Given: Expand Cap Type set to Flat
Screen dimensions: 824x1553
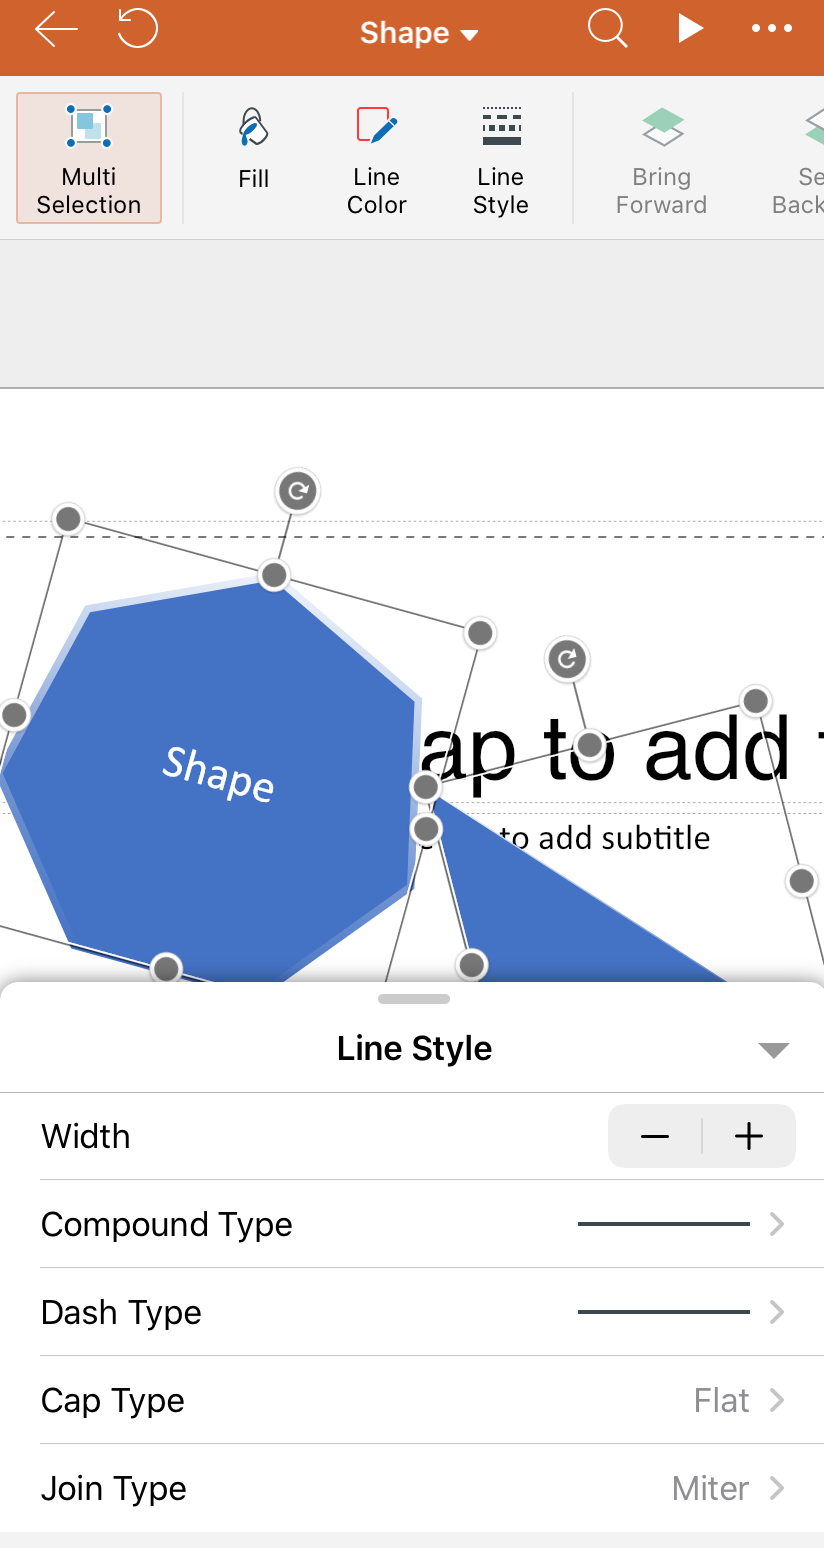Looking at the screenshot, I should 412,1400.
